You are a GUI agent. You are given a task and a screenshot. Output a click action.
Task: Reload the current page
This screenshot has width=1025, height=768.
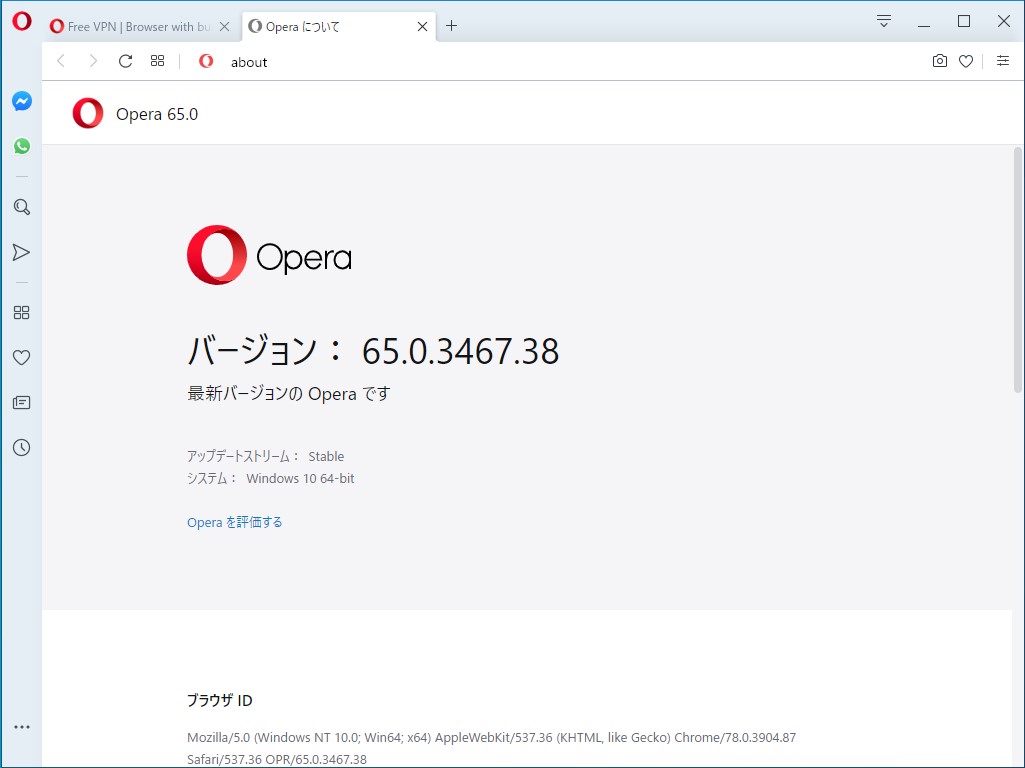pyautogui.click(x=125, y=61)
